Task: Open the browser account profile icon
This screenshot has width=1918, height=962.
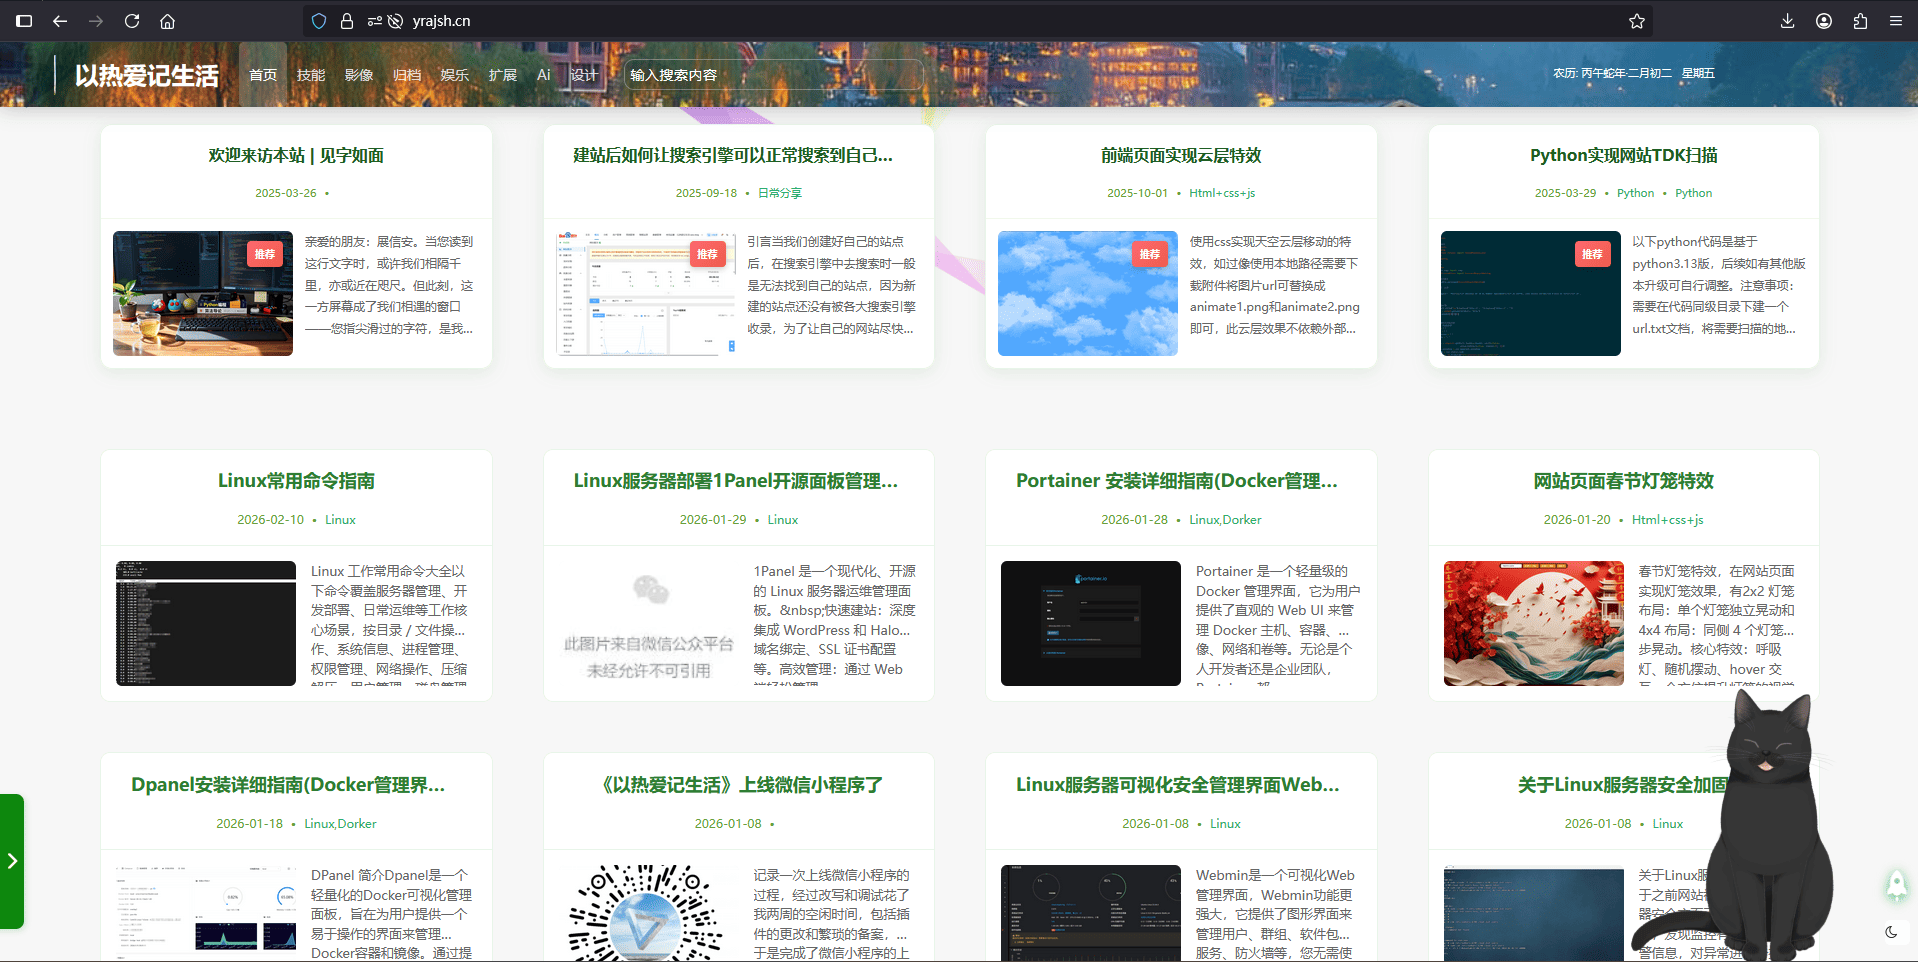Action: (1823, 20)
